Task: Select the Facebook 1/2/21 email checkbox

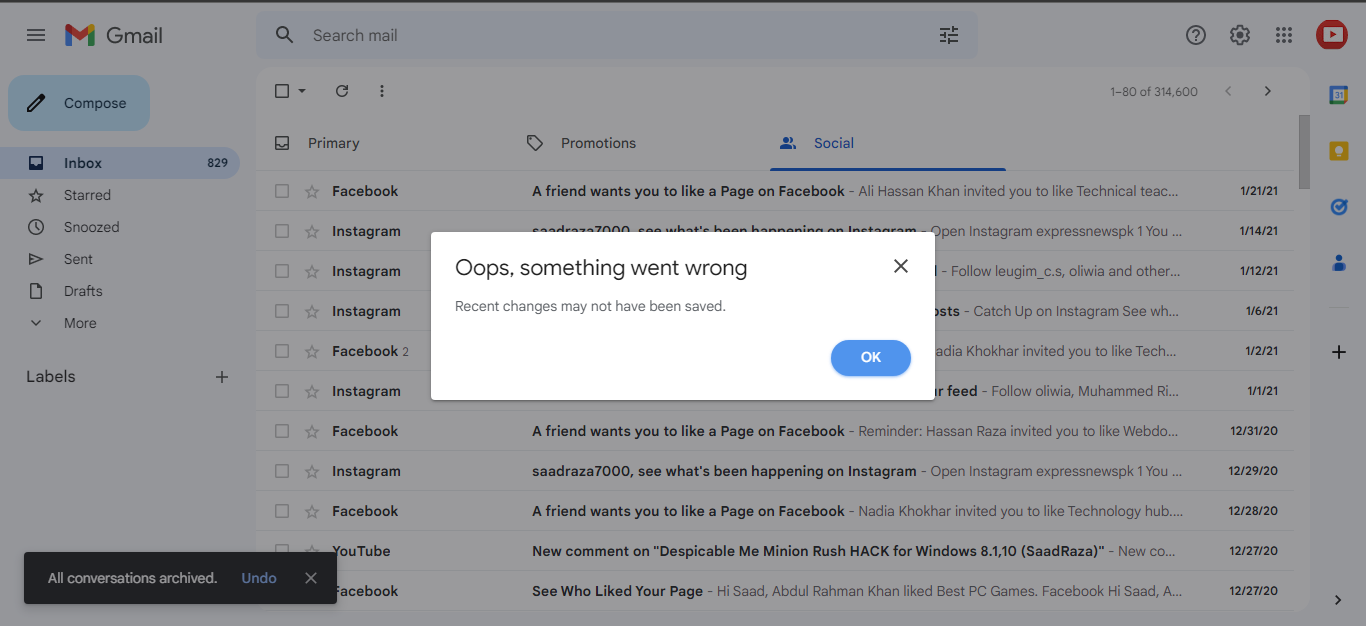Action: coord(282,351)
